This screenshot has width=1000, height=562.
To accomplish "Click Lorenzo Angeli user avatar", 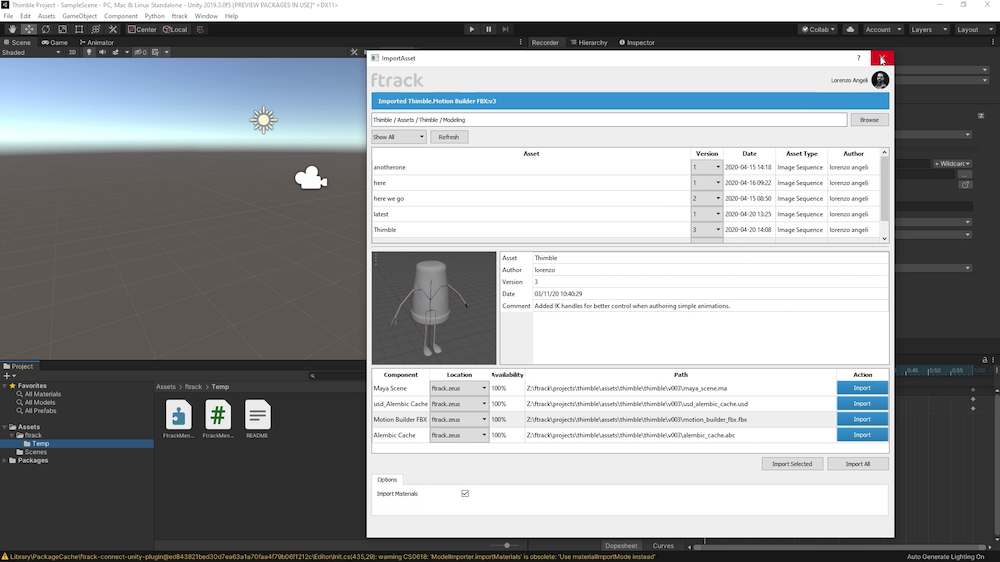I will [x=880, y=80].
